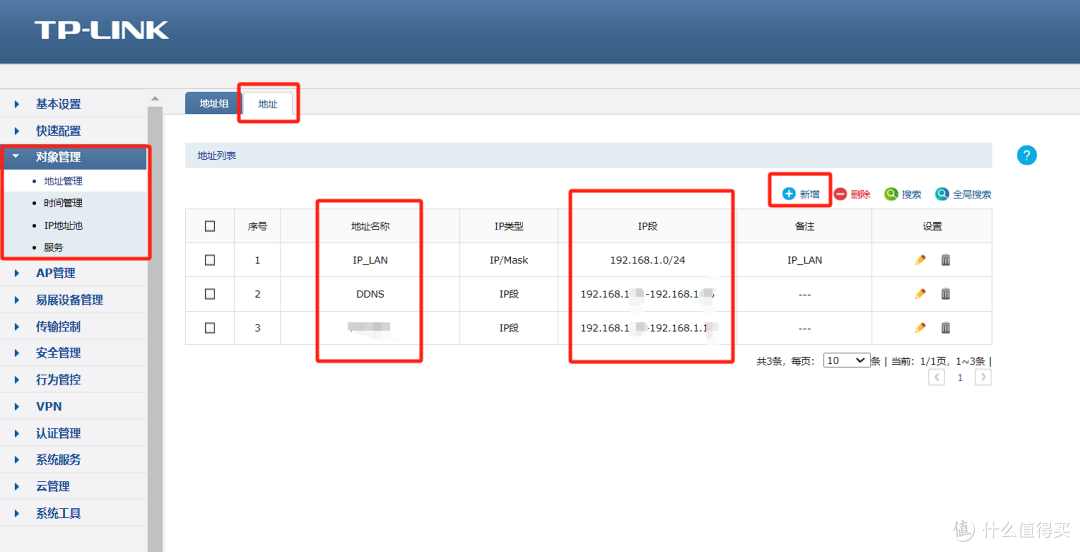Switch to the 地址组 tab
Viewport: 1080px width, 552px height.
pos(214,103)
